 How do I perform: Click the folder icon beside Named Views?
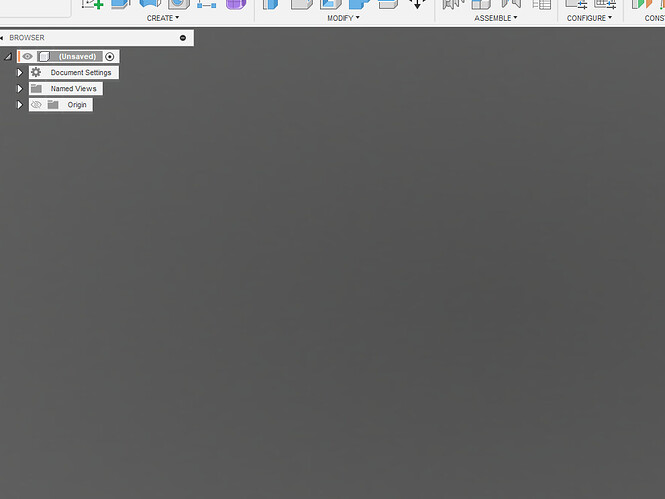36,89
